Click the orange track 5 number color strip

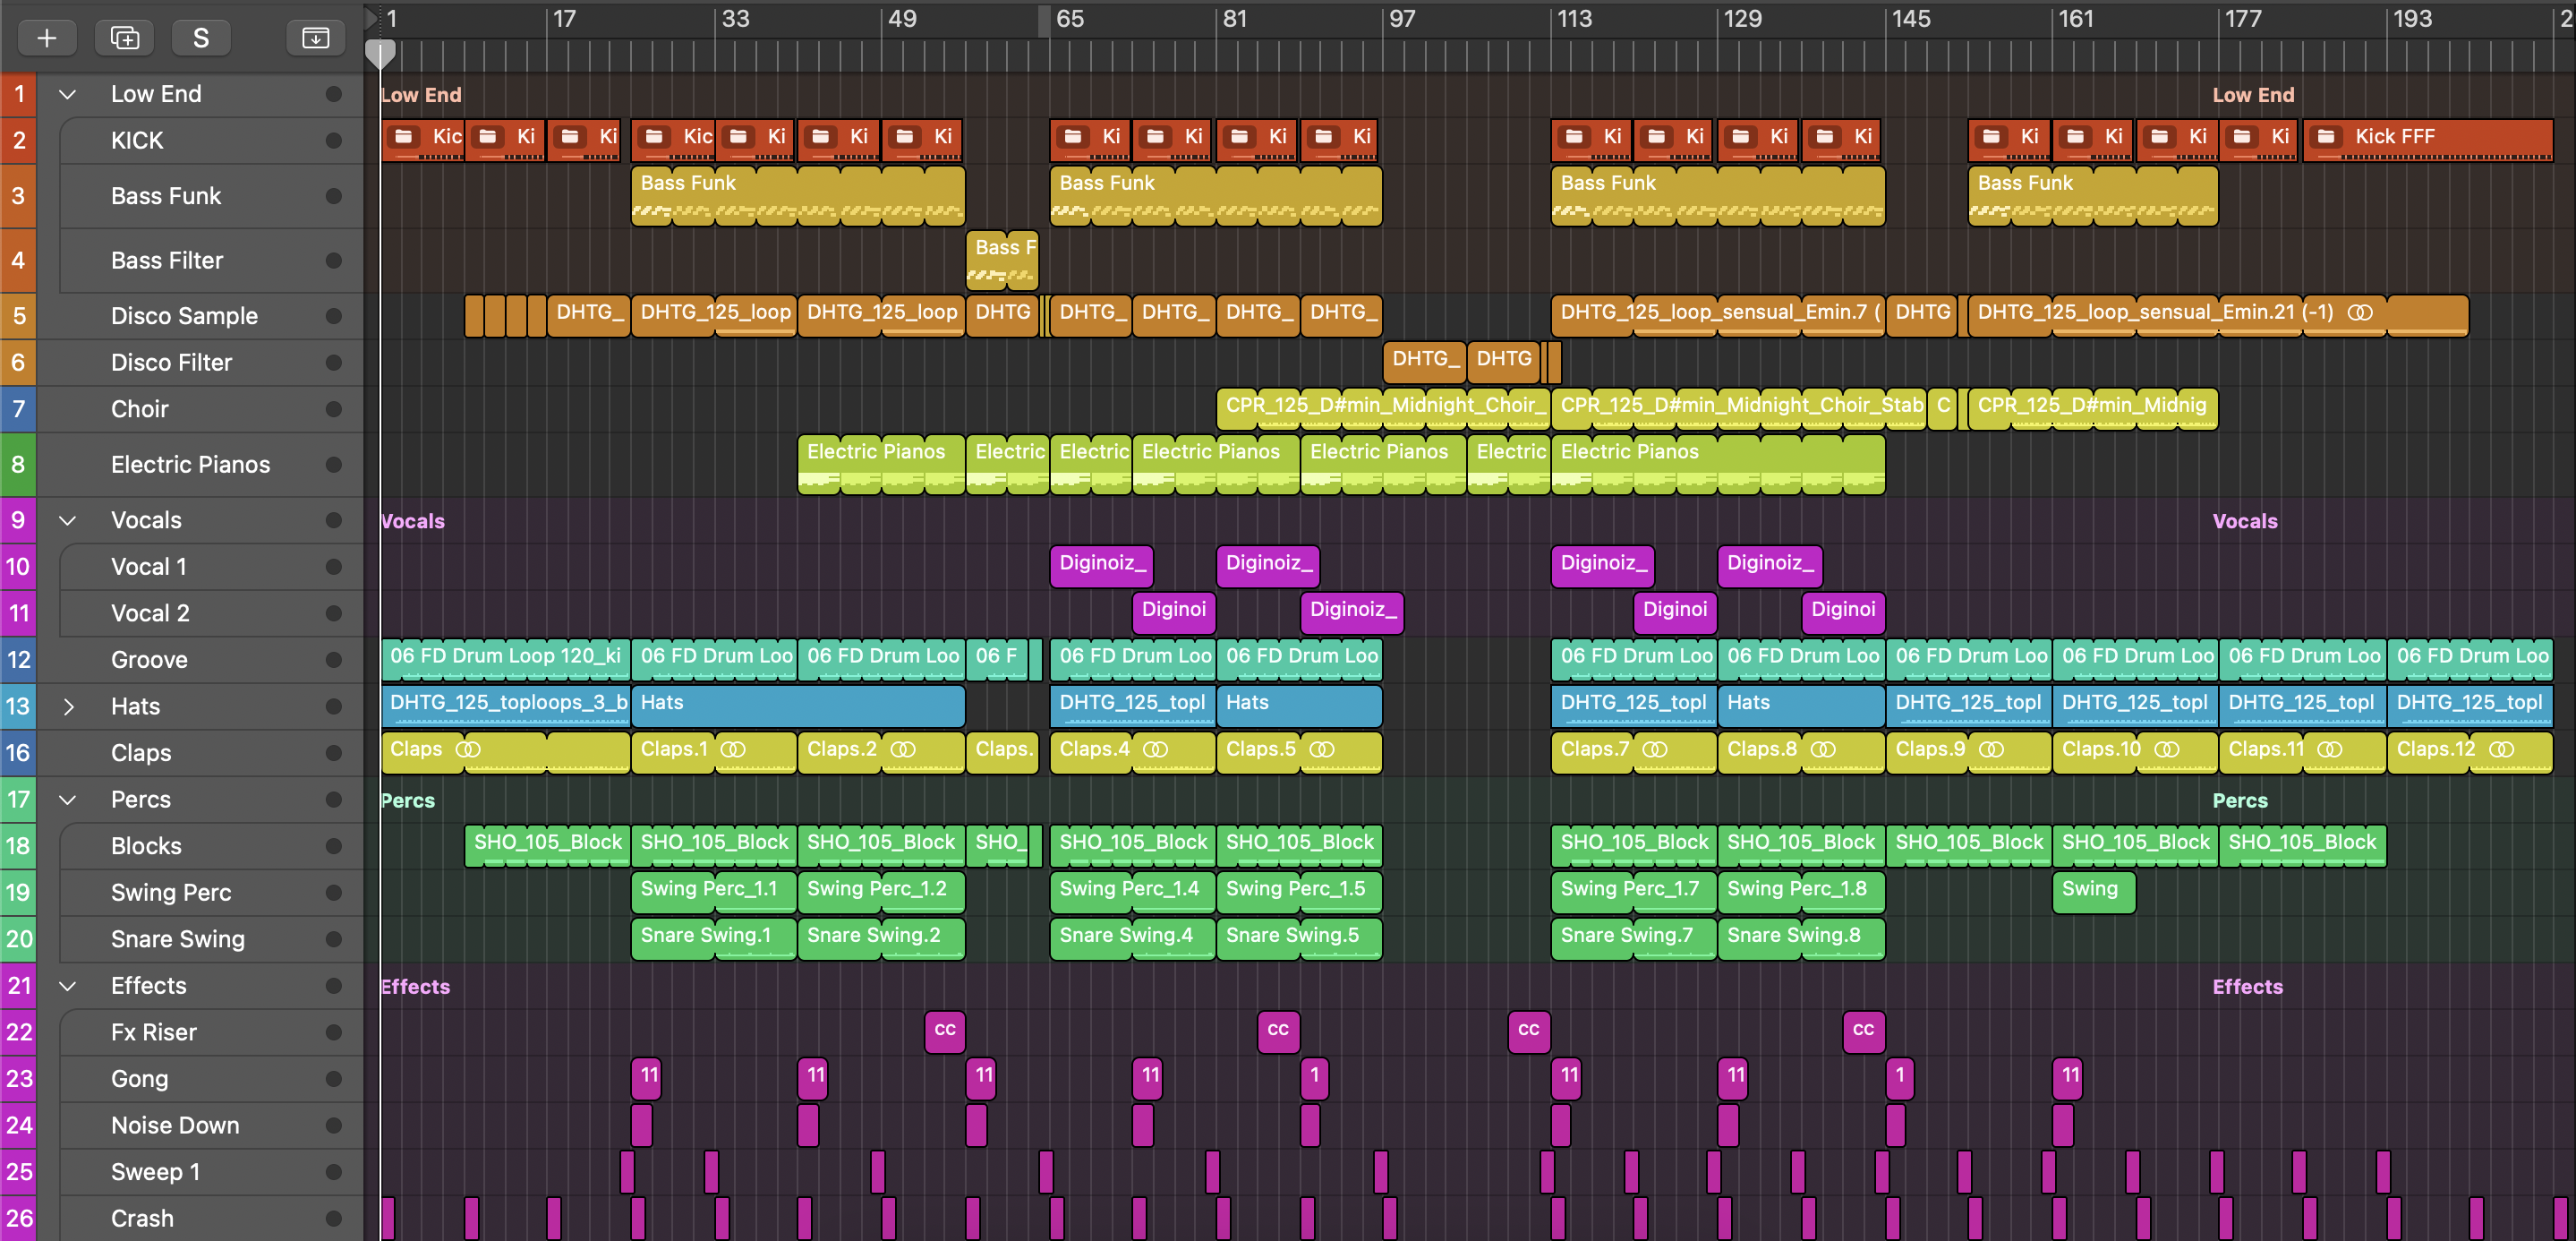pos(18,316)
